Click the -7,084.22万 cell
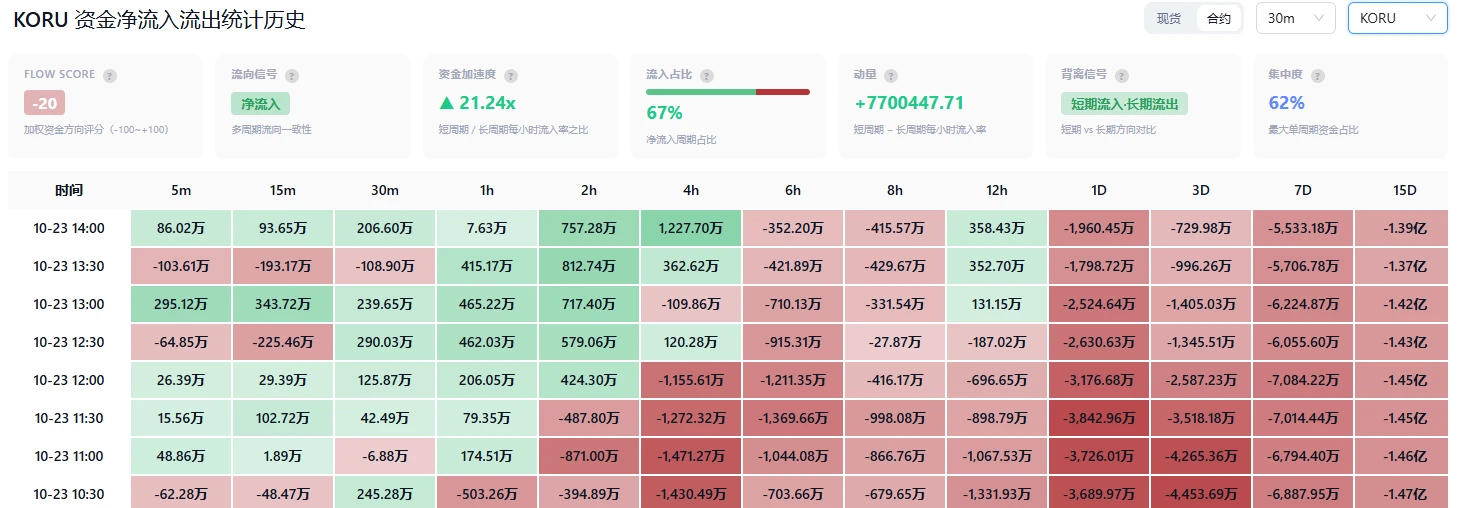Viewport: 1479px width, 508px height. click(x=1303, y=380)
